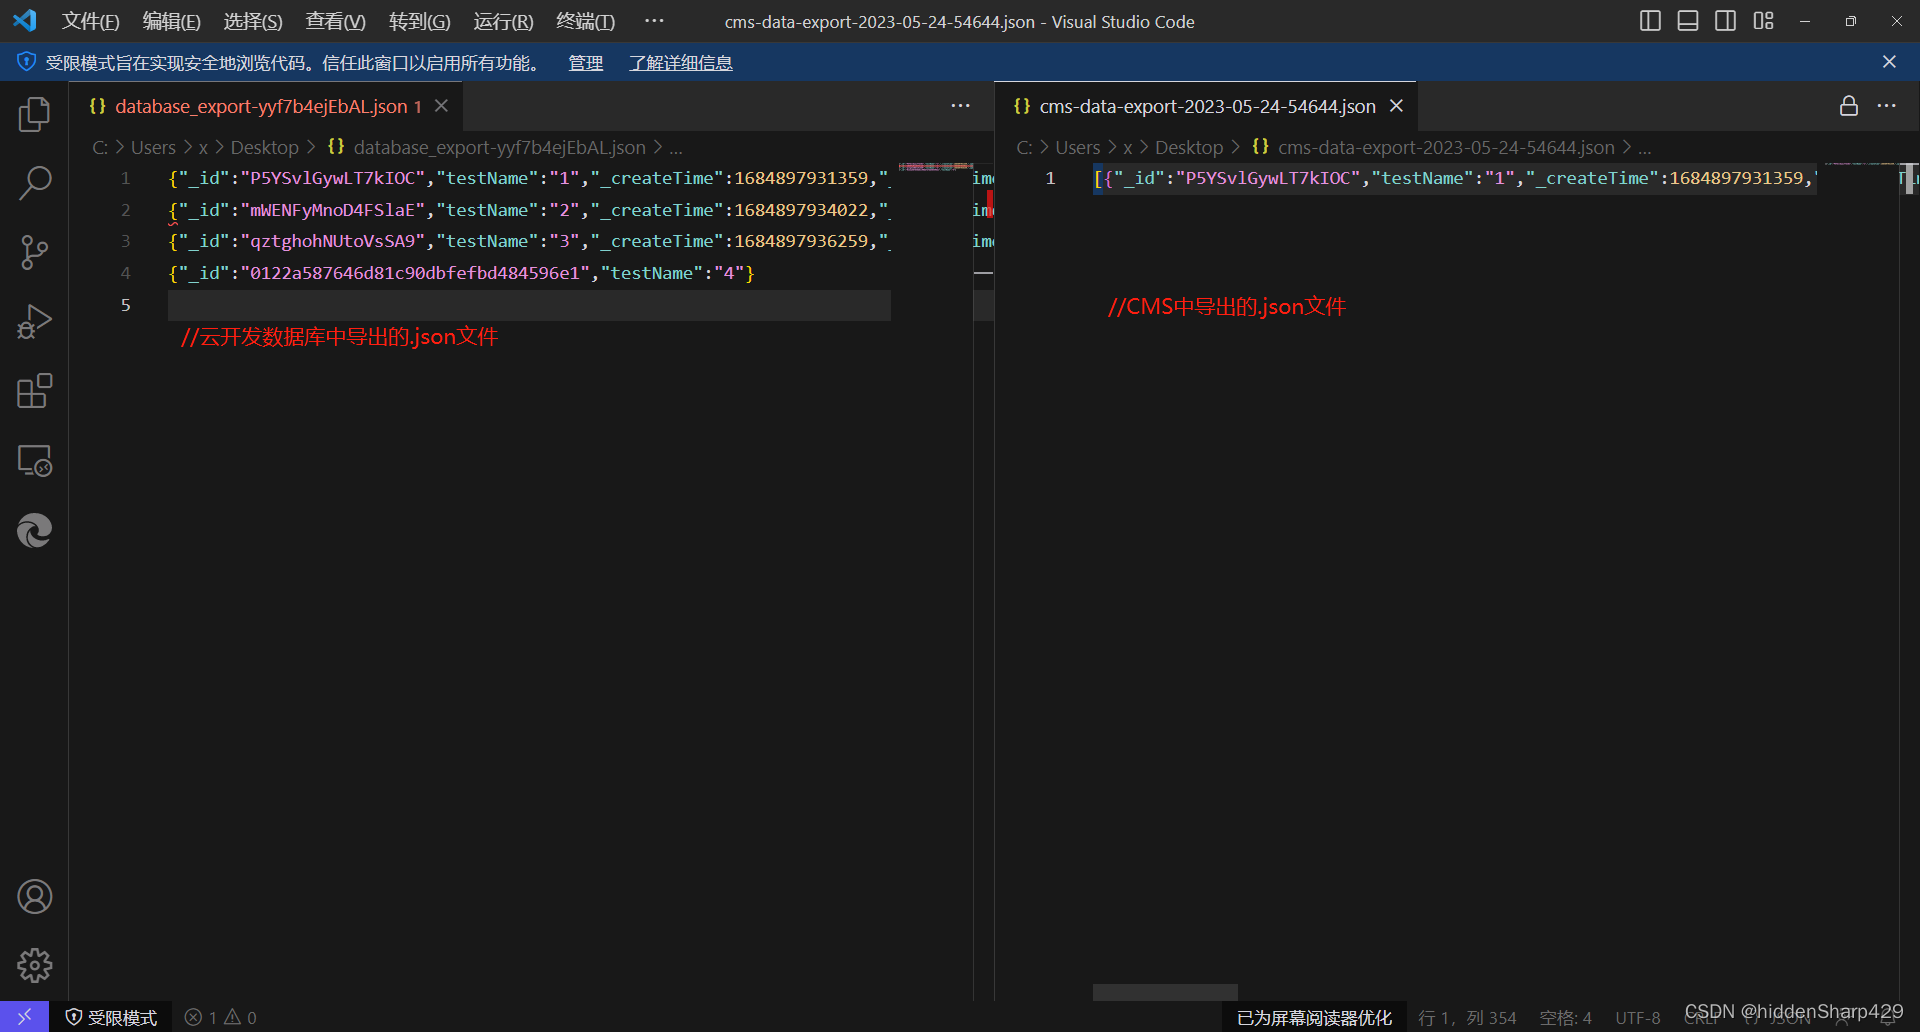Screen dimensions: 1920x1032
Task: Click the minimap of the left editor
Action: 935,166
